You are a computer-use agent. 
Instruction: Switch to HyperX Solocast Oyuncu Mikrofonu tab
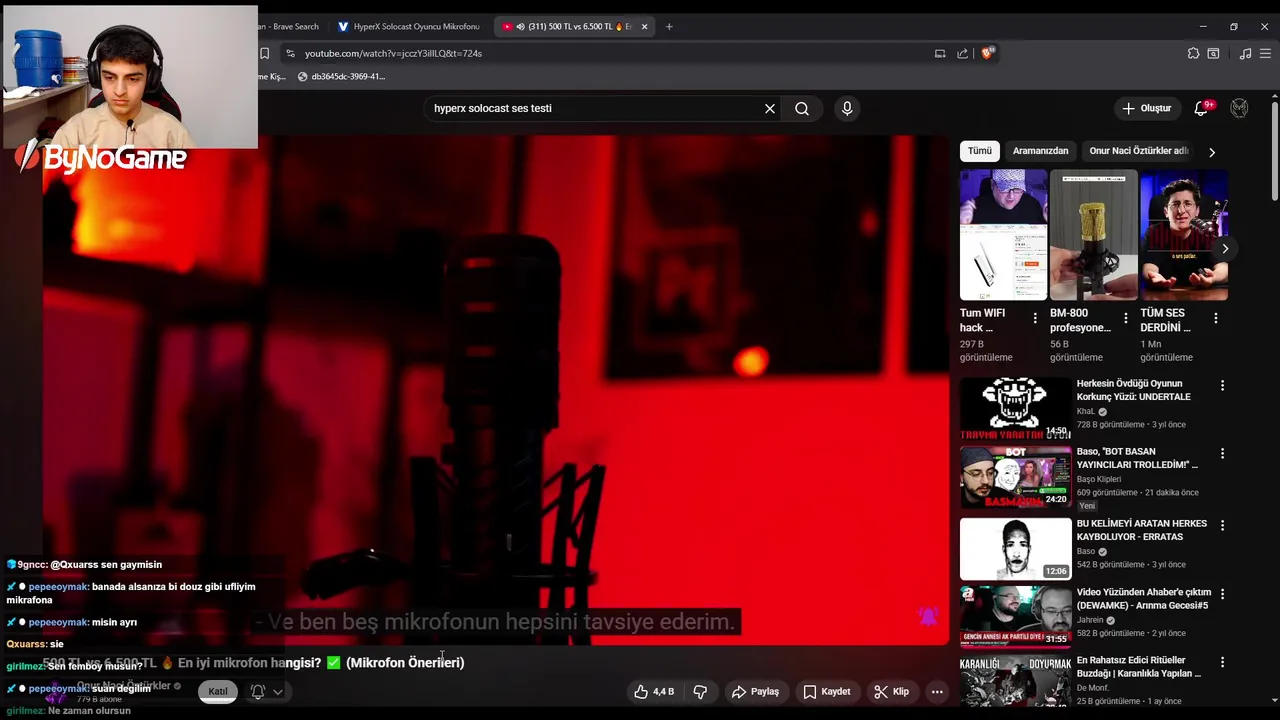point(408,26)
